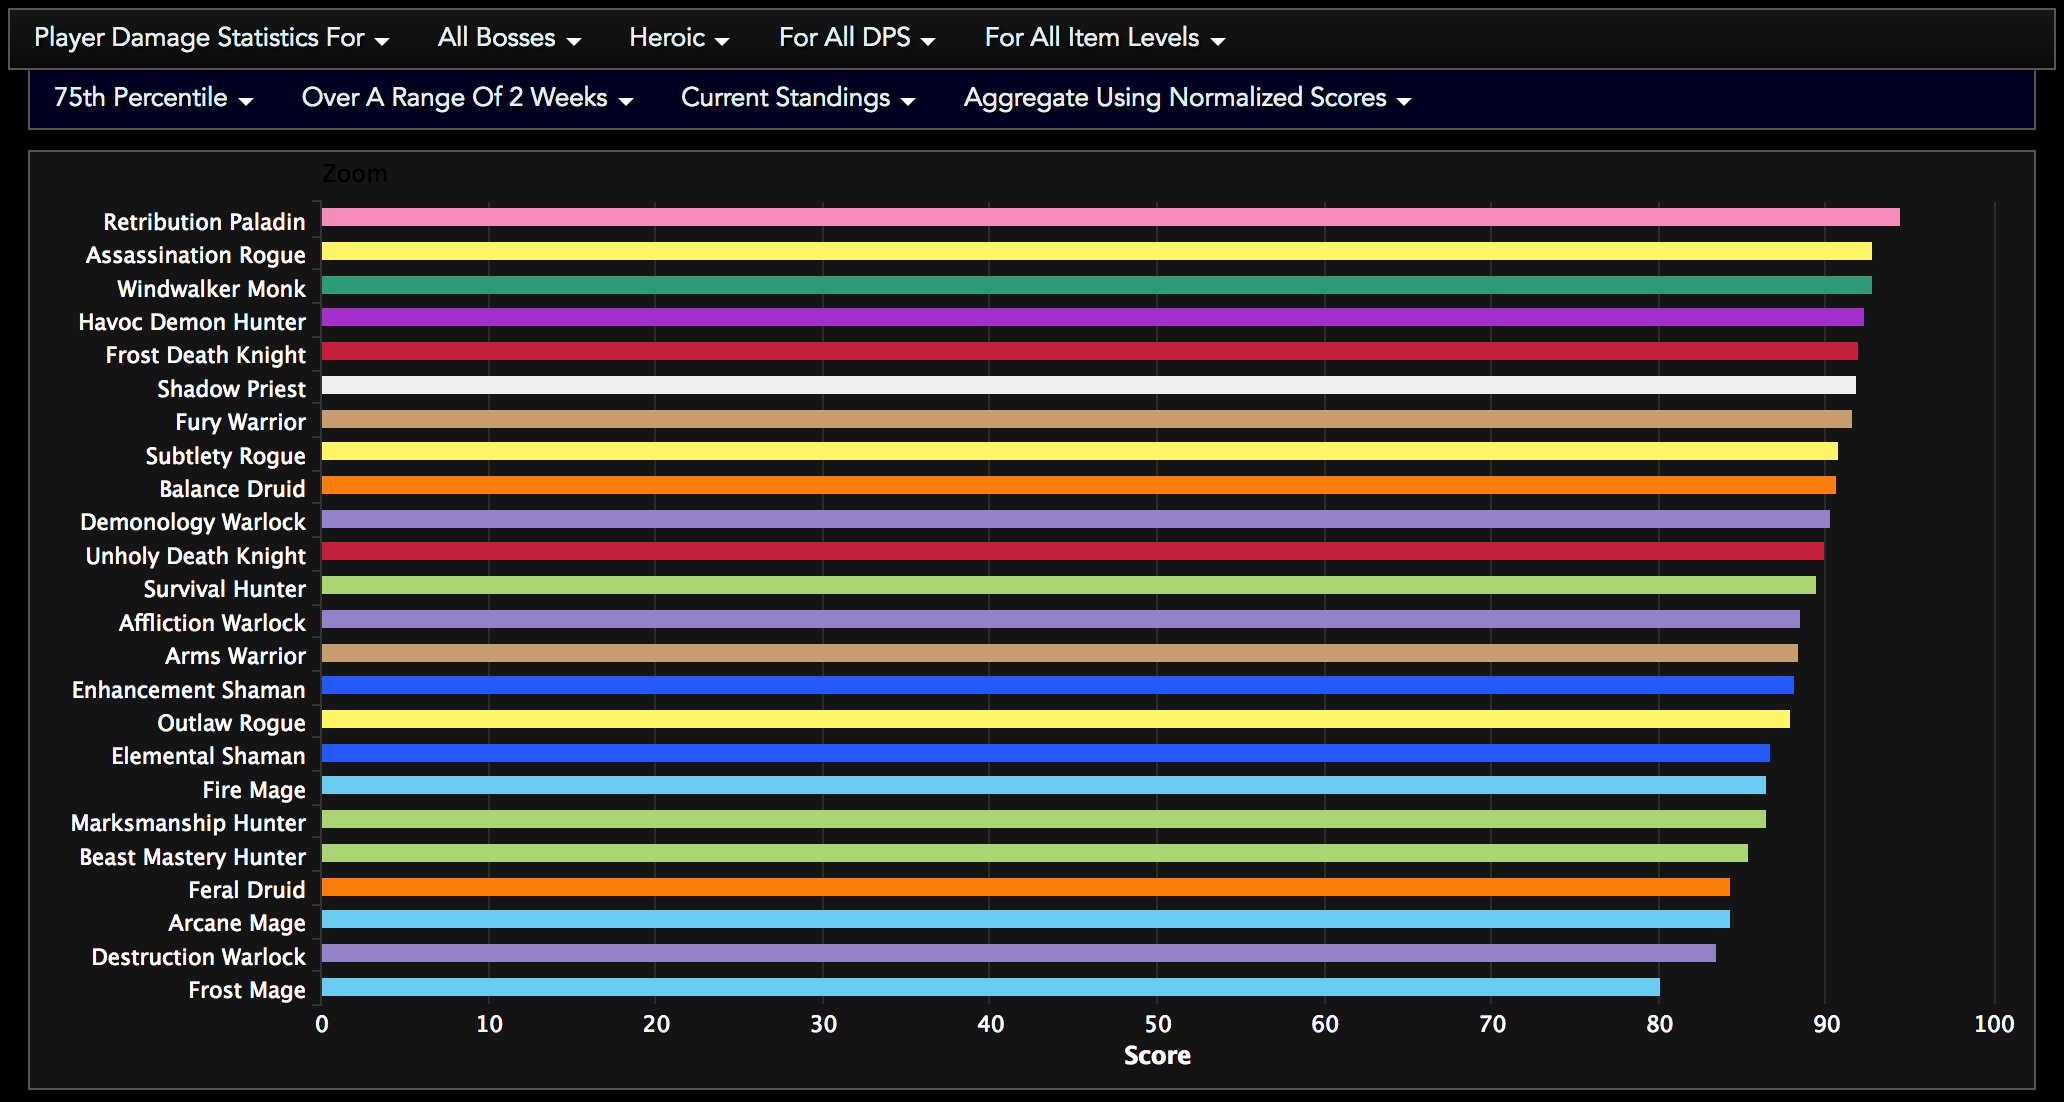Viewport: 2064px width, 1102px height.
Task: Click the Zoom label above chart
Action: [x=354, y=174]
